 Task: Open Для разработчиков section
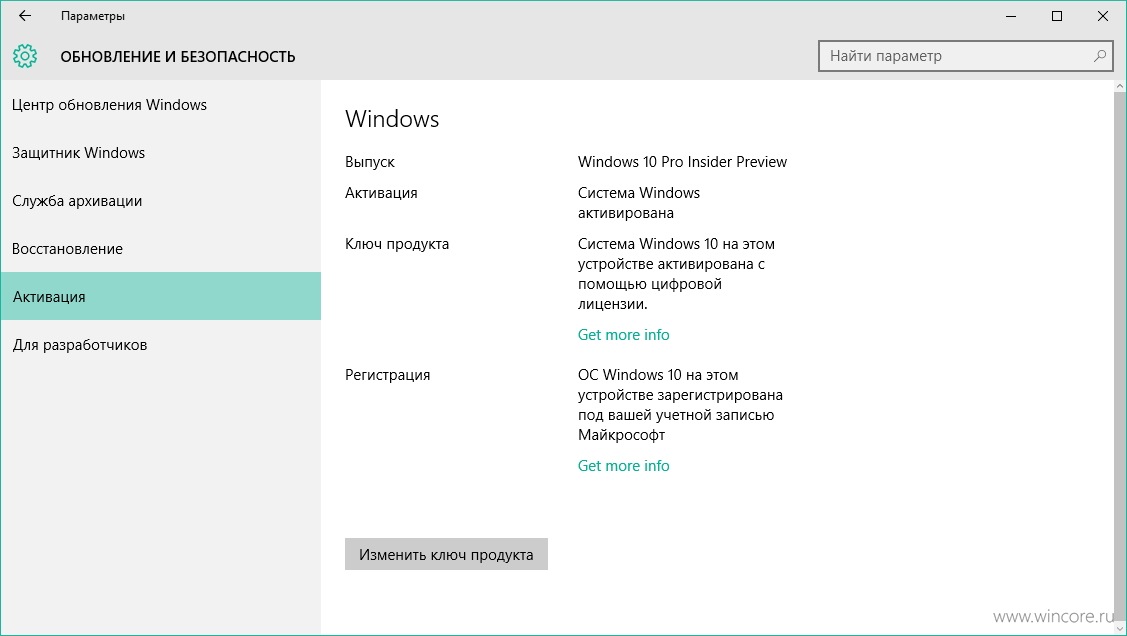[x=160, y=345]
